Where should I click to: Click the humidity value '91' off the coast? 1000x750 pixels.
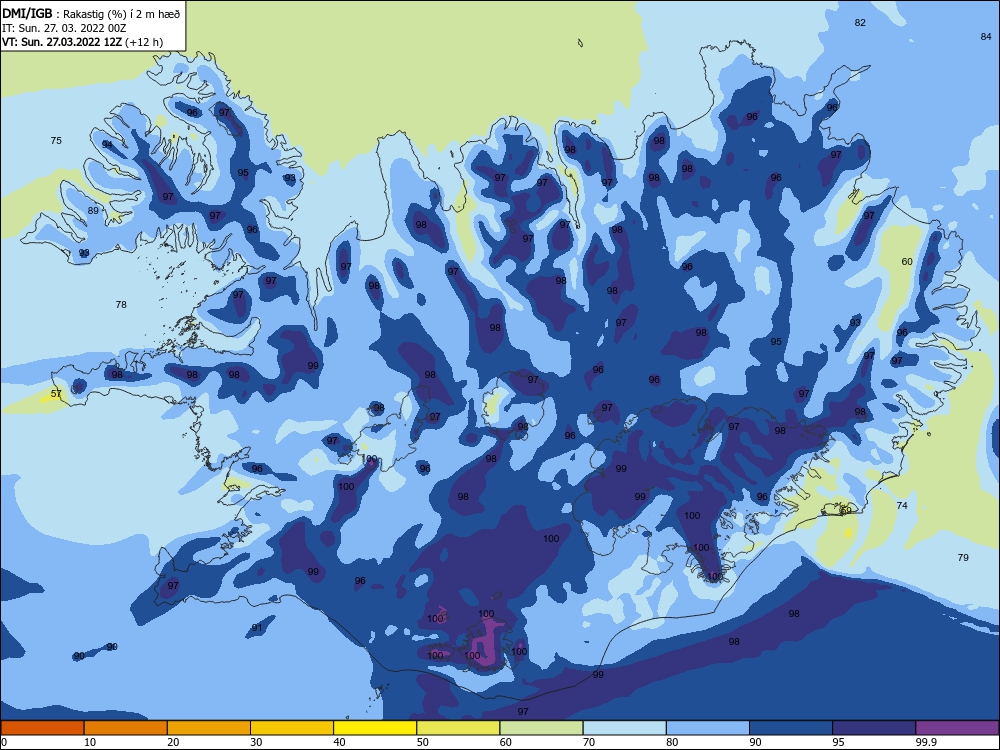tap(256, 628)
